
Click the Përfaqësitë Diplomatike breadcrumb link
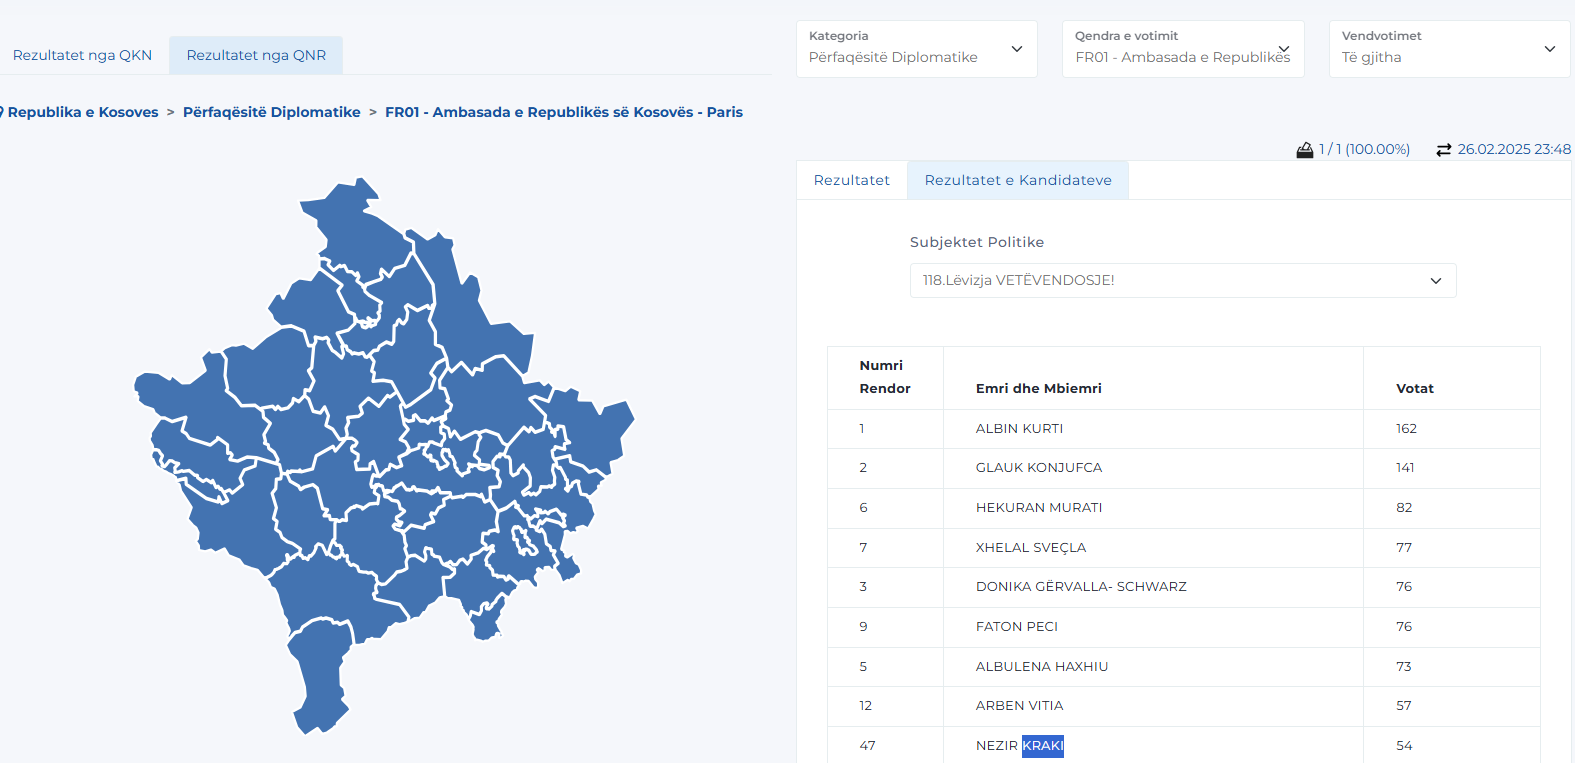click(272, 112)
